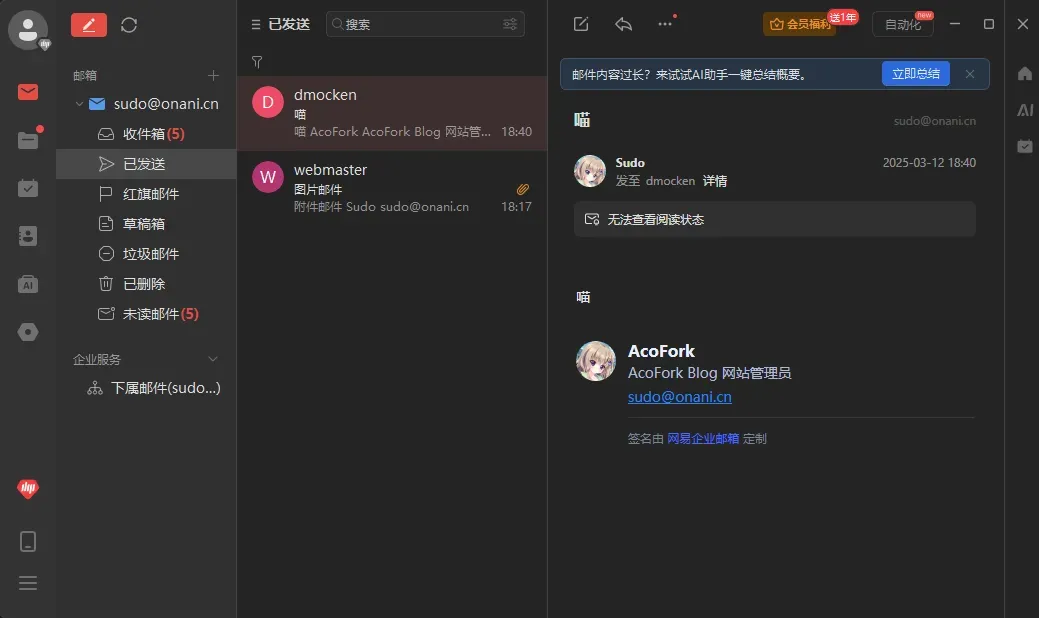Click the filter funnel icon above mail list
Image resolution: width=1039 pixels, height=618 pixels.
point(257,62)
